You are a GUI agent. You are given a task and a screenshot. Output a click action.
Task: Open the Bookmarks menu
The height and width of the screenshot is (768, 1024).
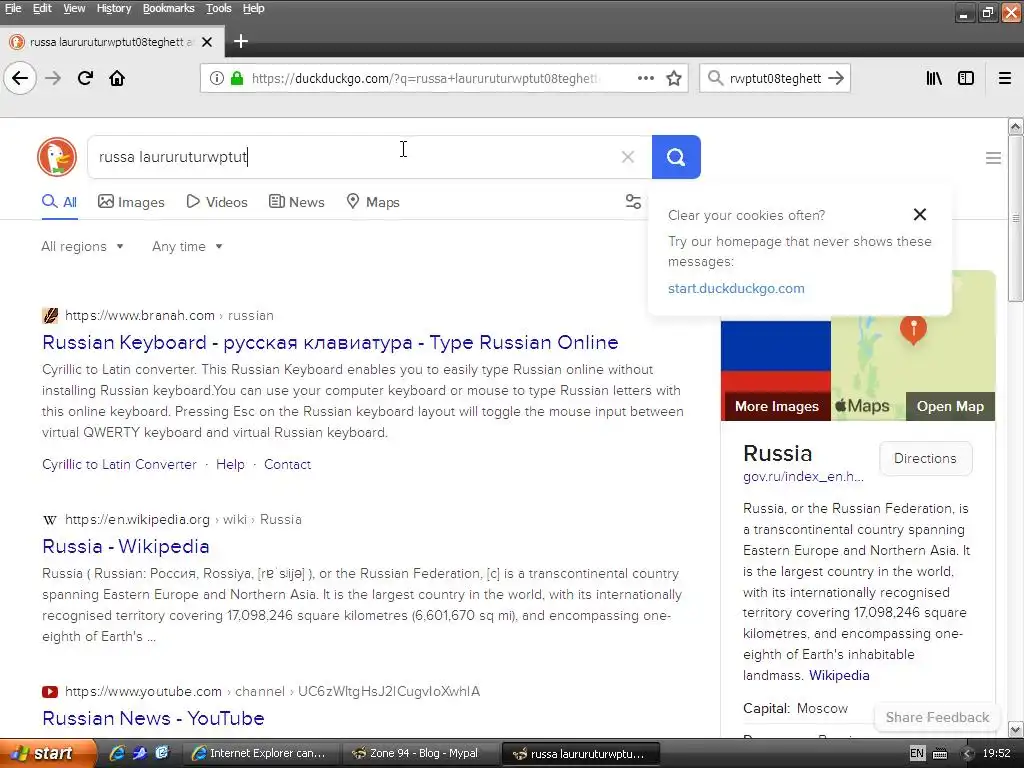click(168, 8)
